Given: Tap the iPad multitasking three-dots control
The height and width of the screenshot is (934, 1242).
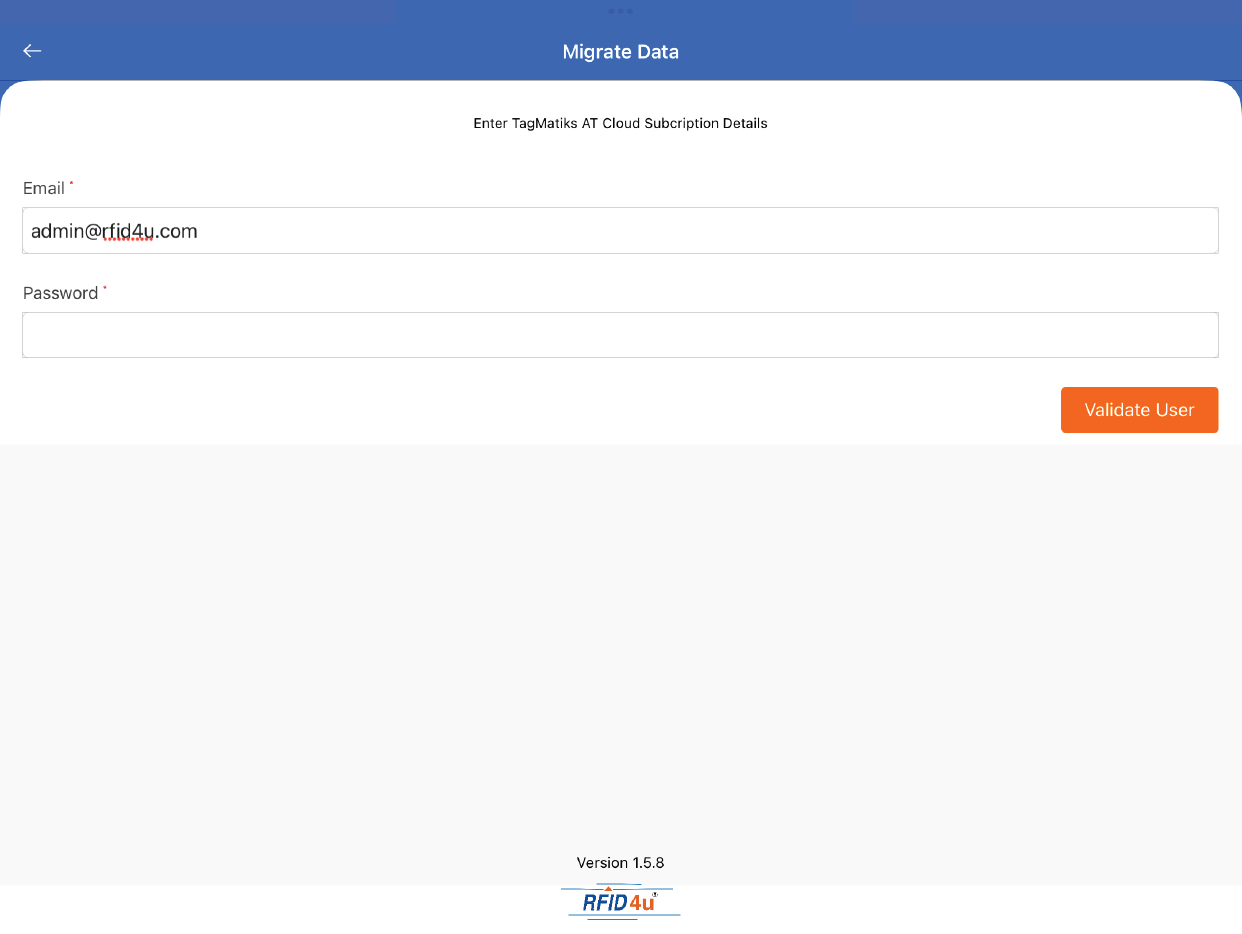Looking at the screenshot, I should [620, 11].
